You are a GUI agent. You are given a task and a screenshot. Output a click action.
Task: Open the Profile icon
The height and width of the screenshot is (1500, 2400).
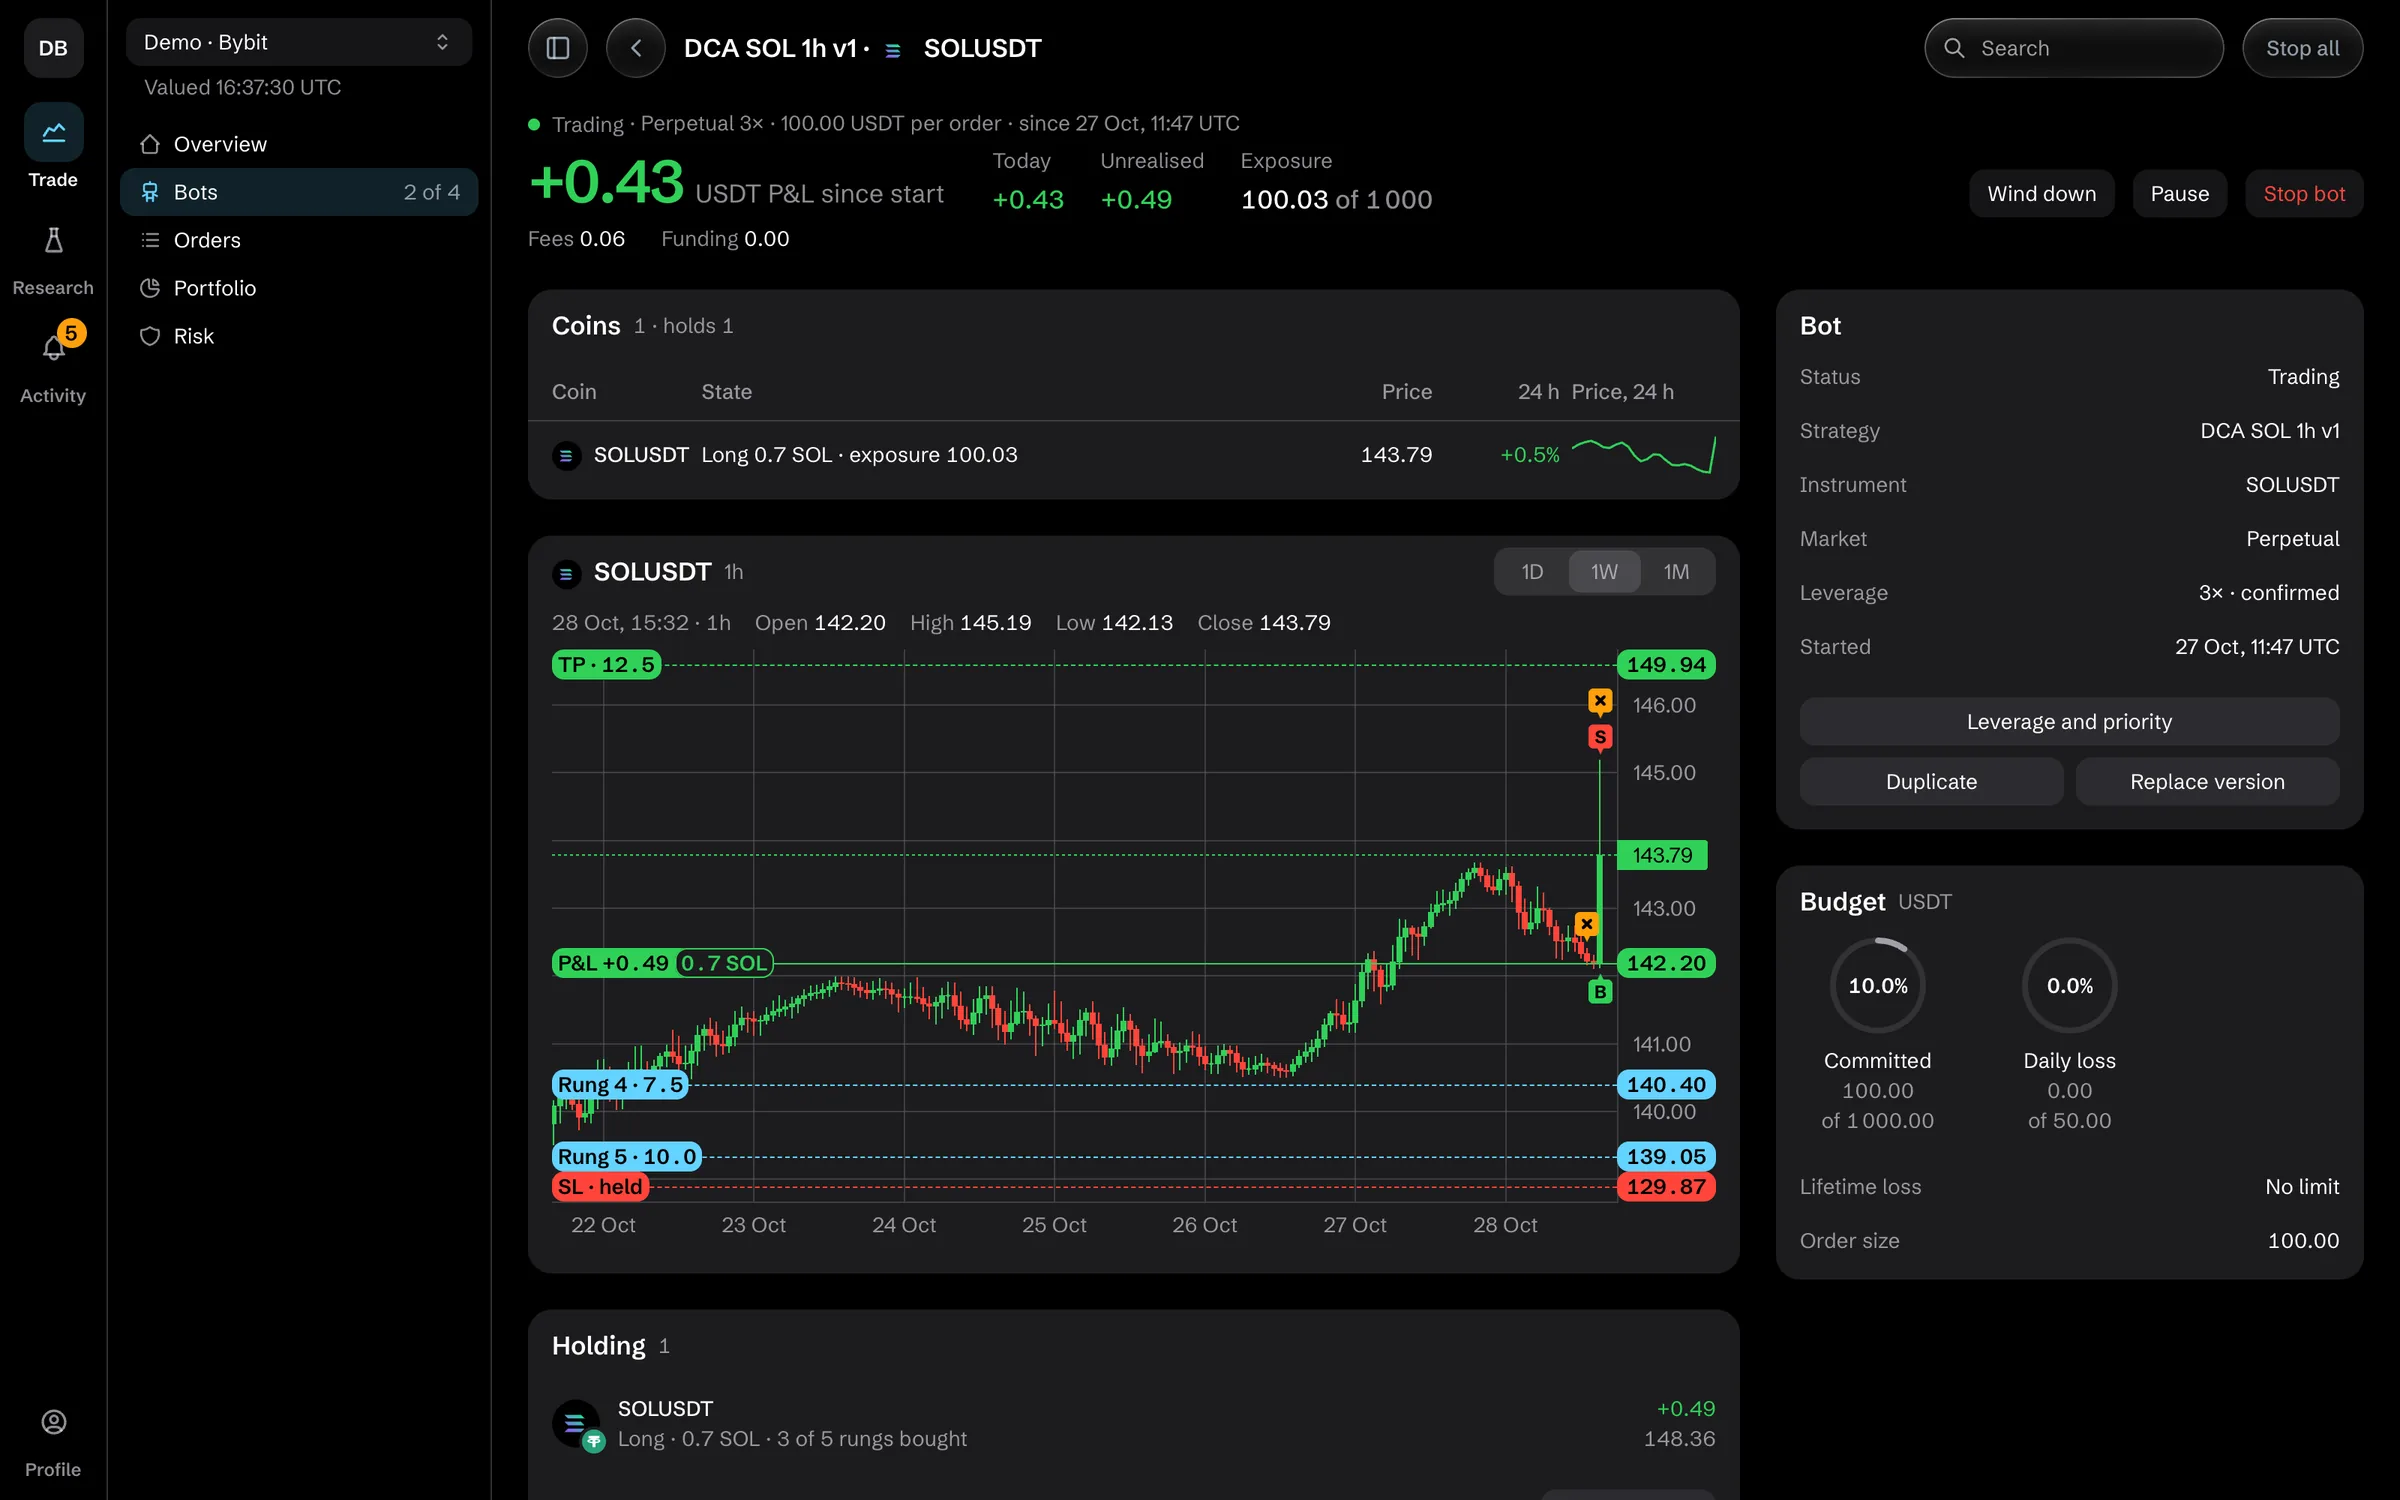[x=53, y=1422]
